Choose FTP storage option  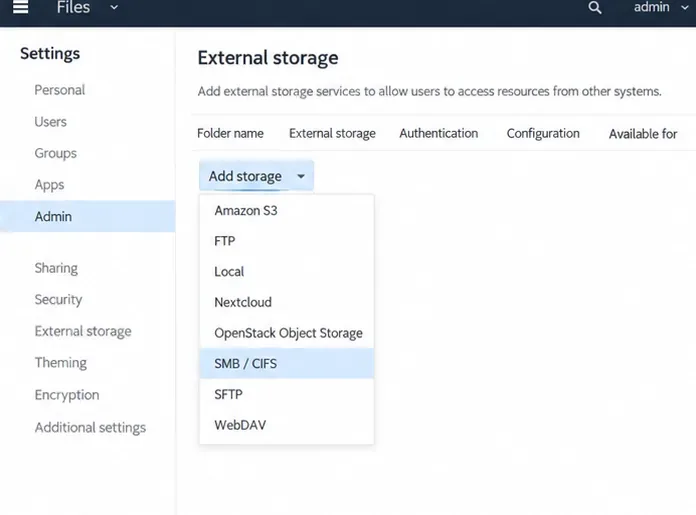(x=287, y=241)
